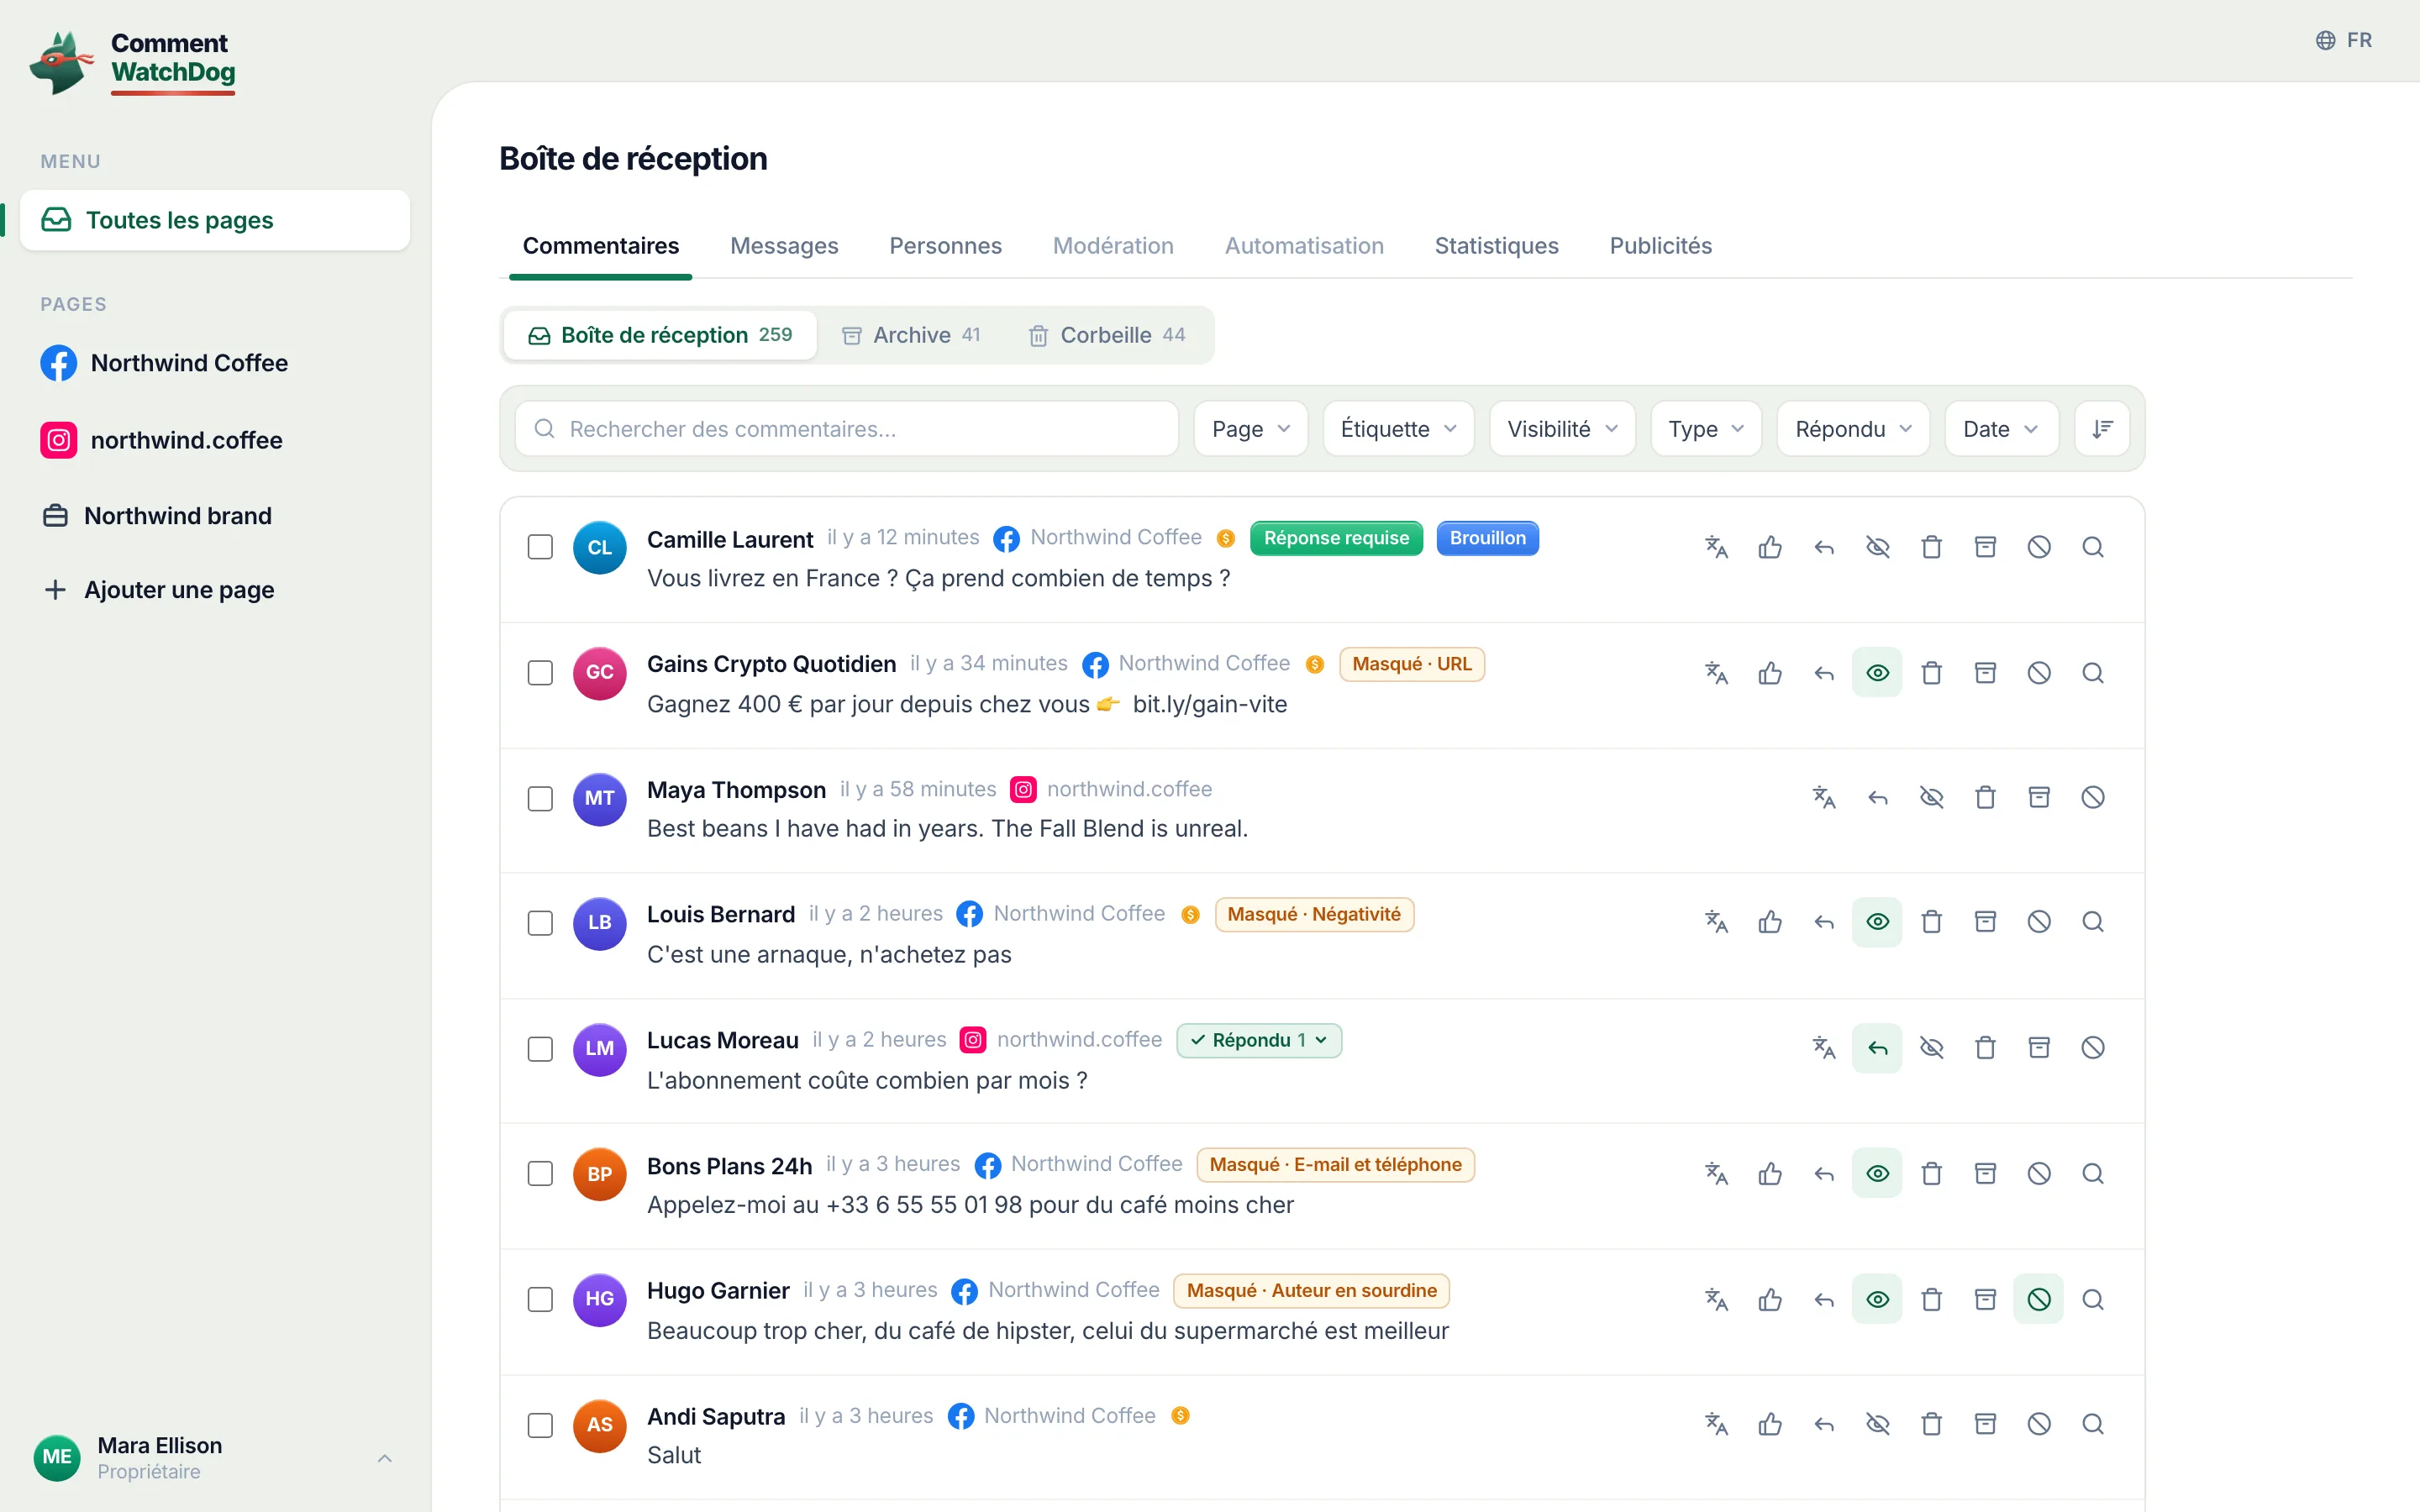Expand the Mara Ellison account menu
The image size is (2420, 1512).
point(214,1458)
